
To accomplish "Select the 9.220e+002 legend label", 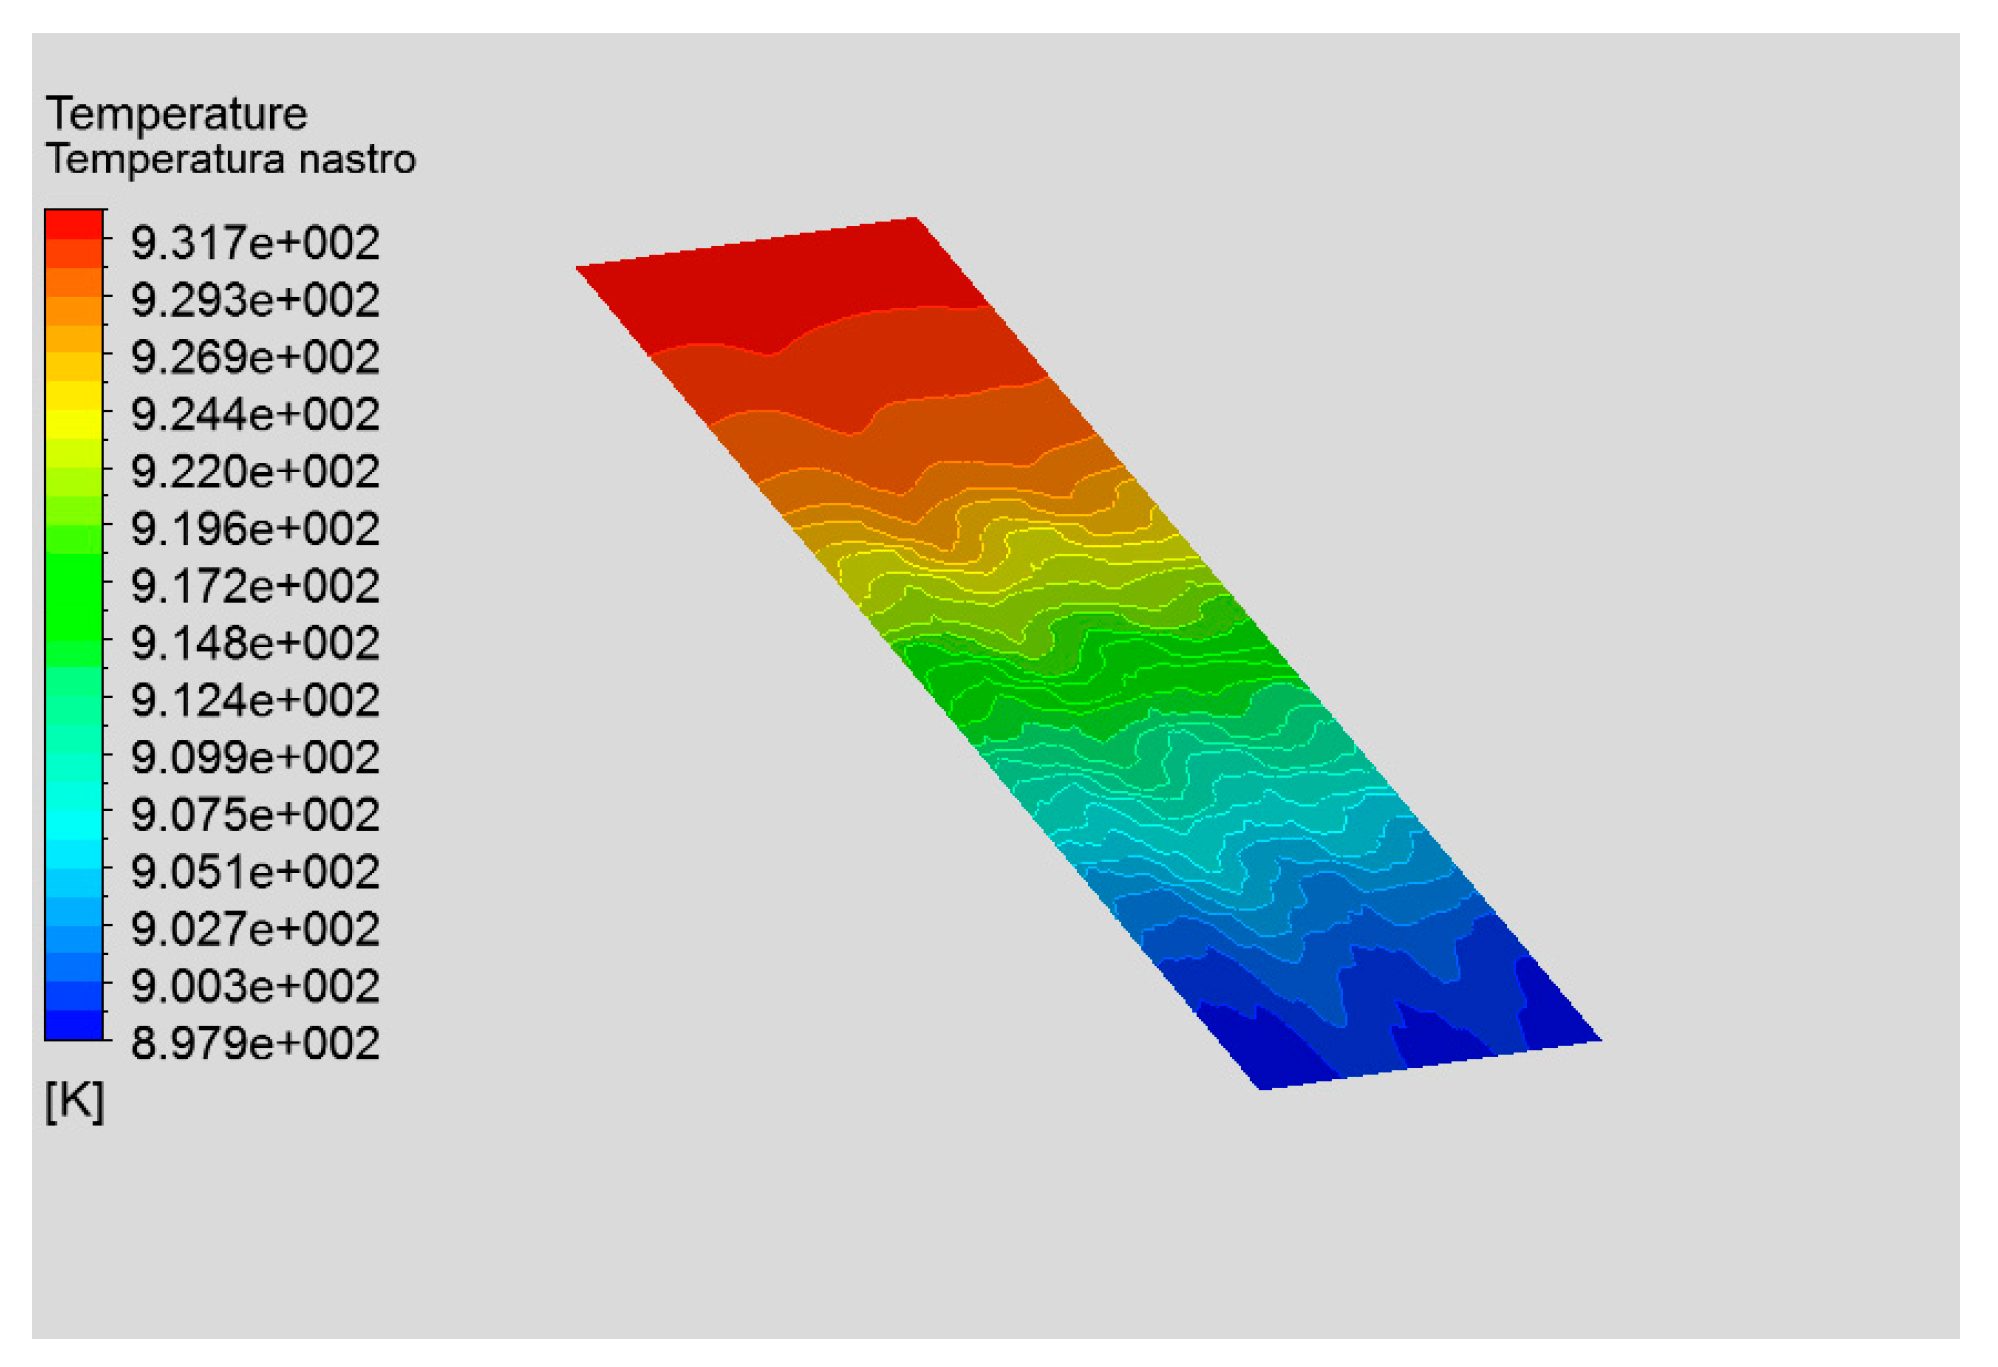I will coord(255,471).
